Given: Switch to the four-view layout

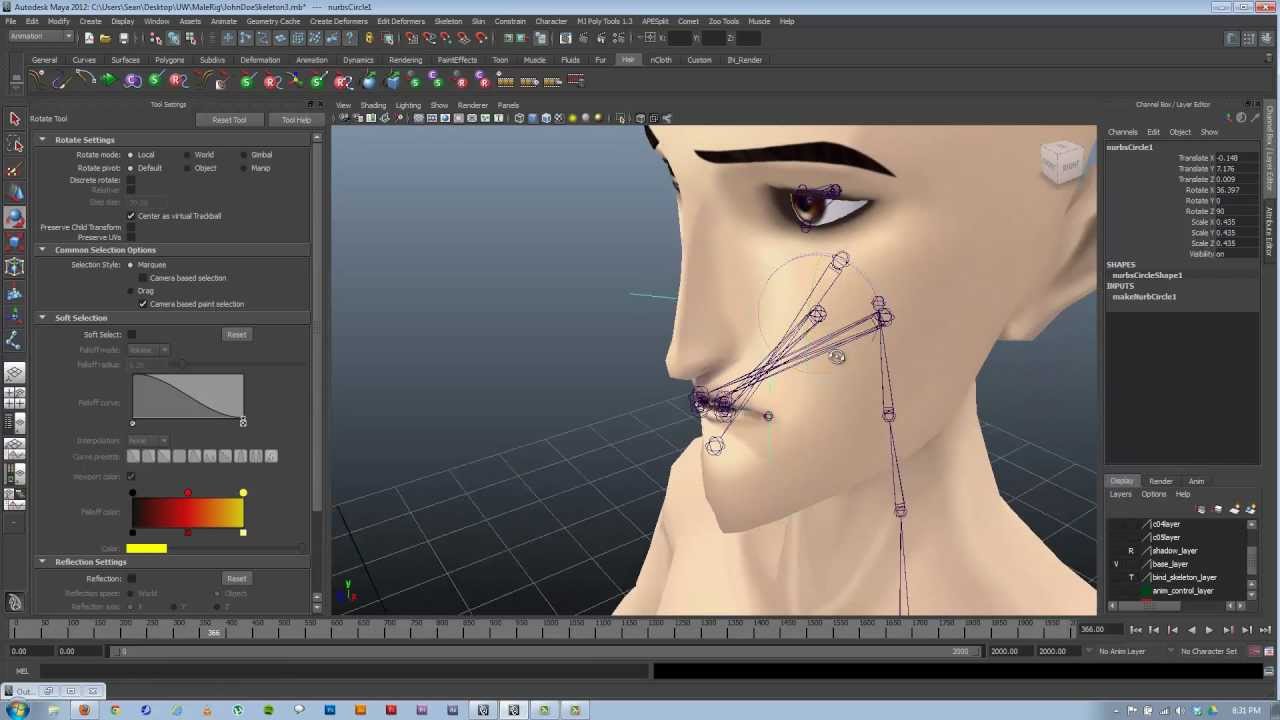Looking at the screenshot, I should tap(14, 397).
